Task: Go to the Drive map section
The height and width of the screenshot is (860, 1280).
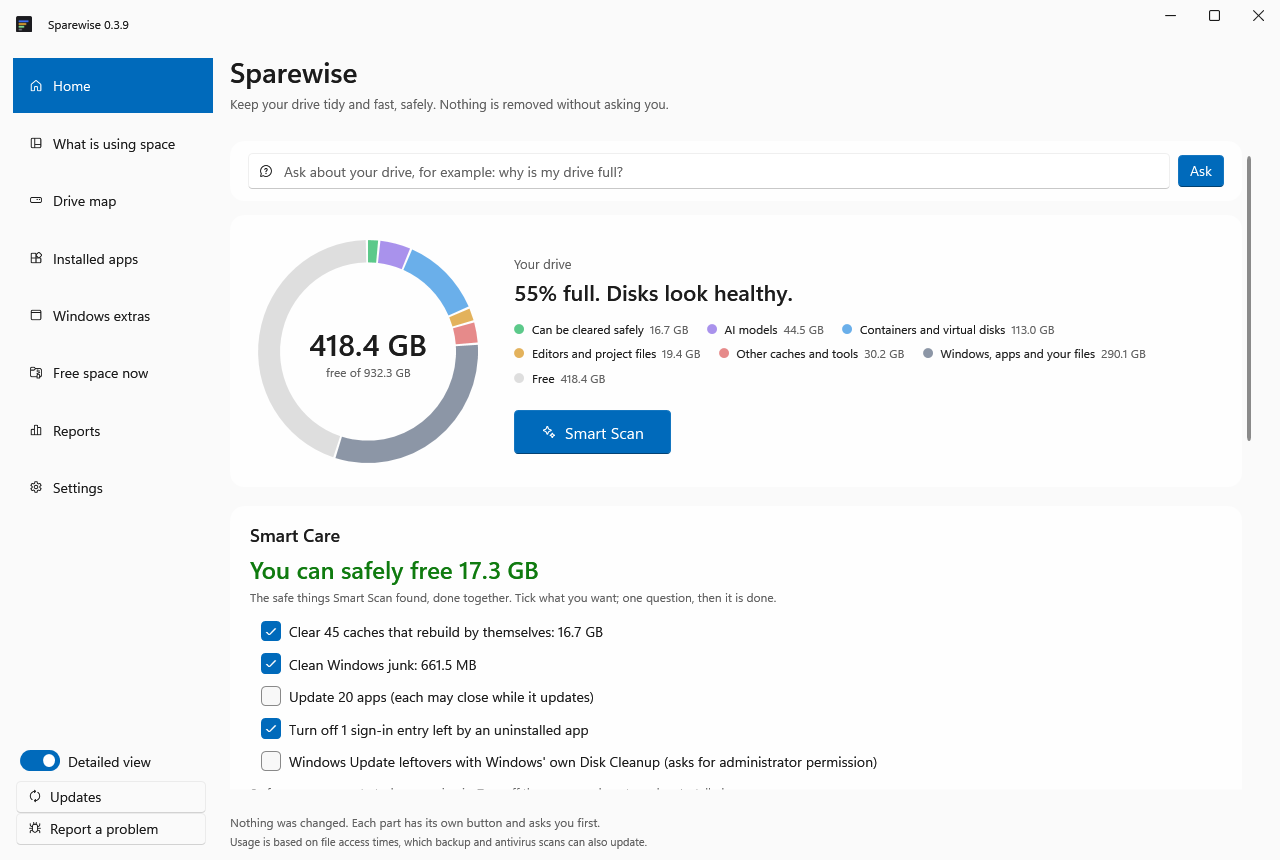Action: (x=113, y=201)
